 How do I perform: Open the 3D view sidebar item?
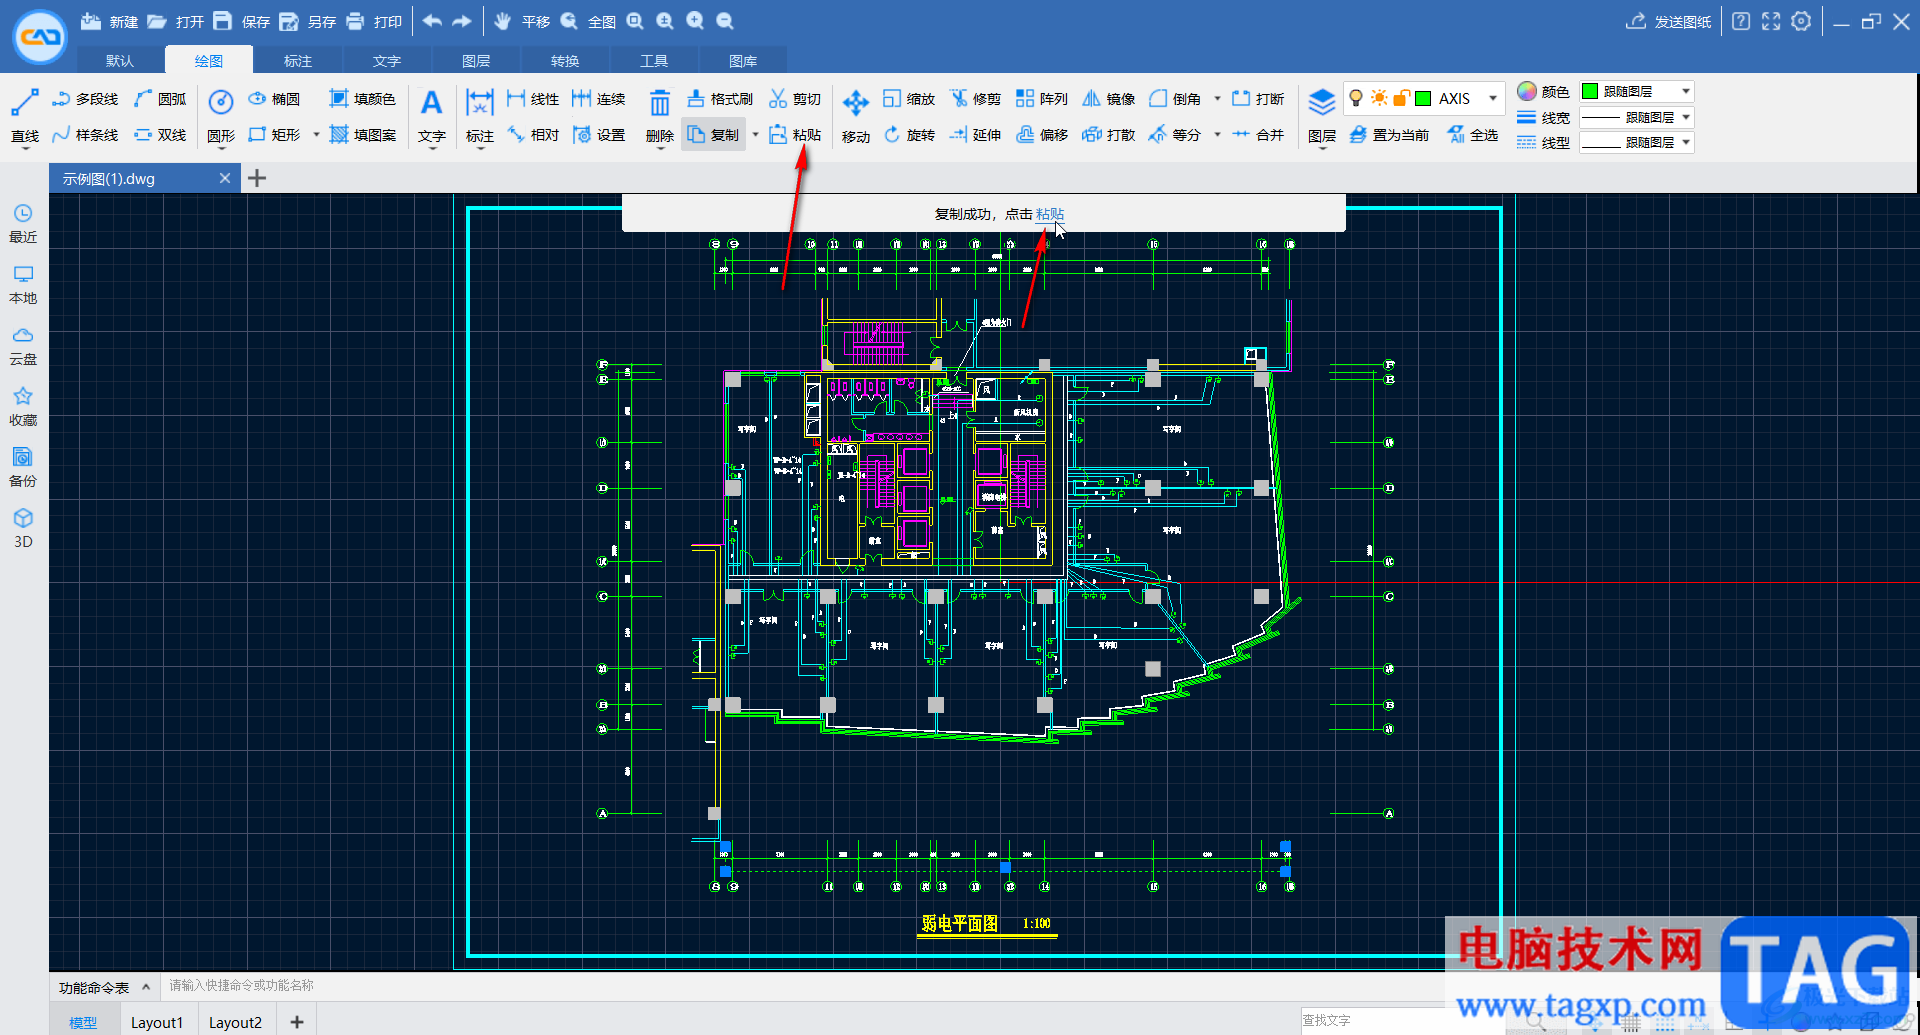click(x=23, y=529)
